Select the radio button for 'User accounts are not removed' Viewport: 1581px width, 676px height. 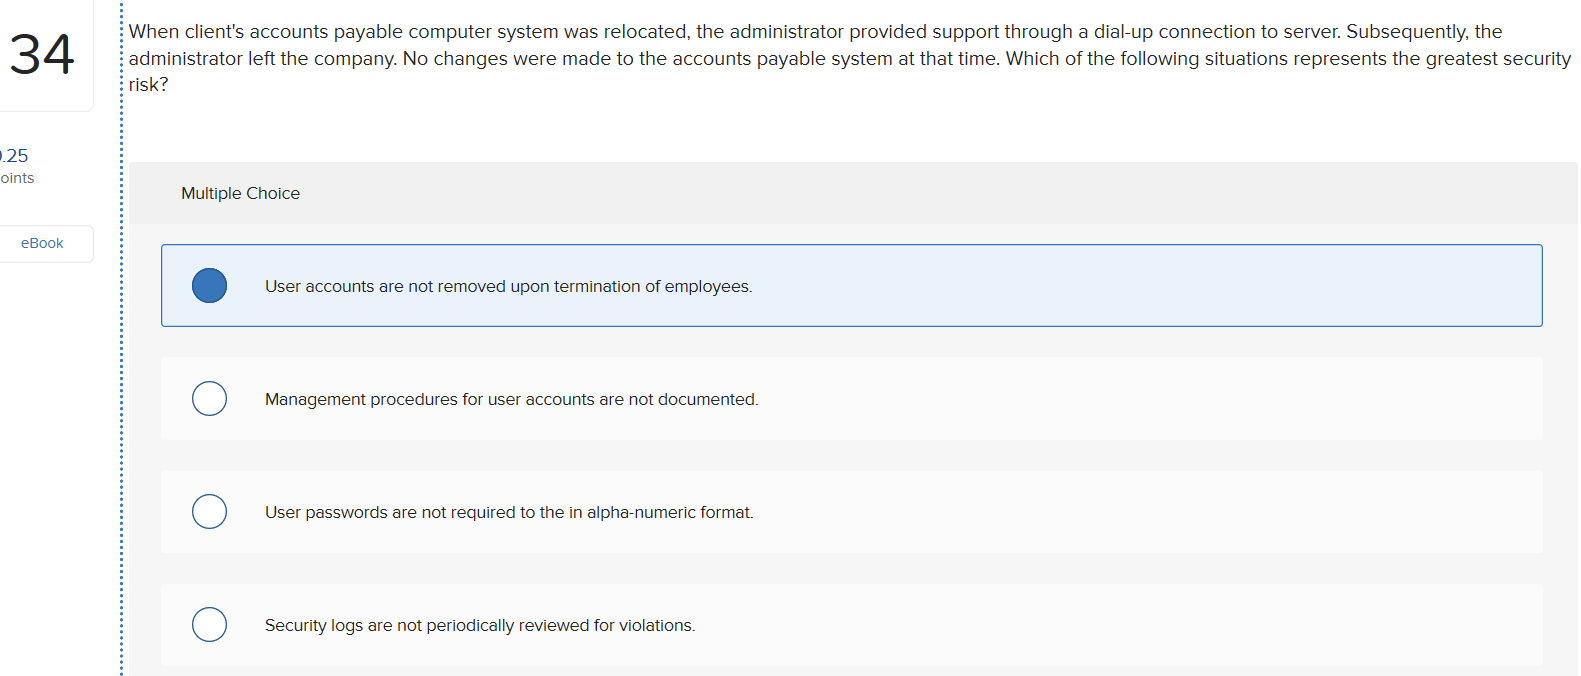[x=209, y=285]
